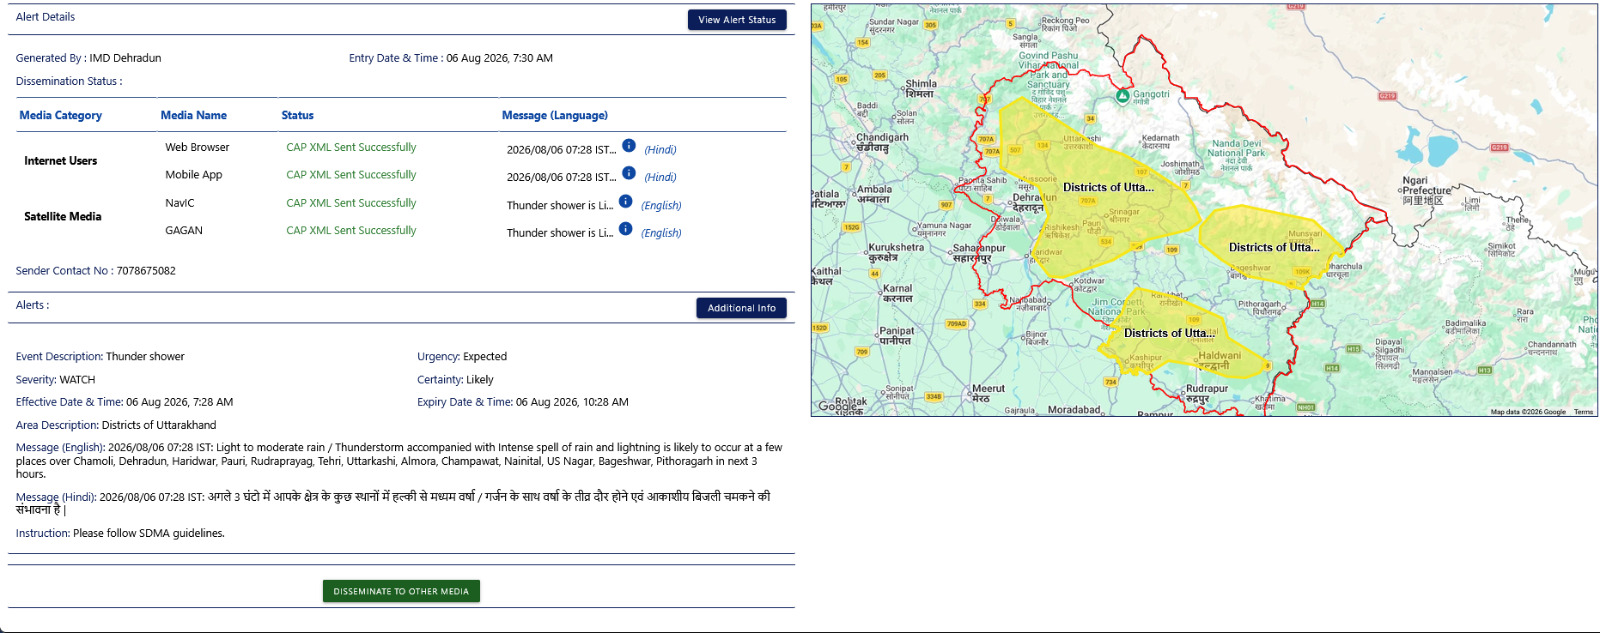This screenshot has width=1600, height=633.
Task: Click the Internet Users category cell
Action: (61, 160)
